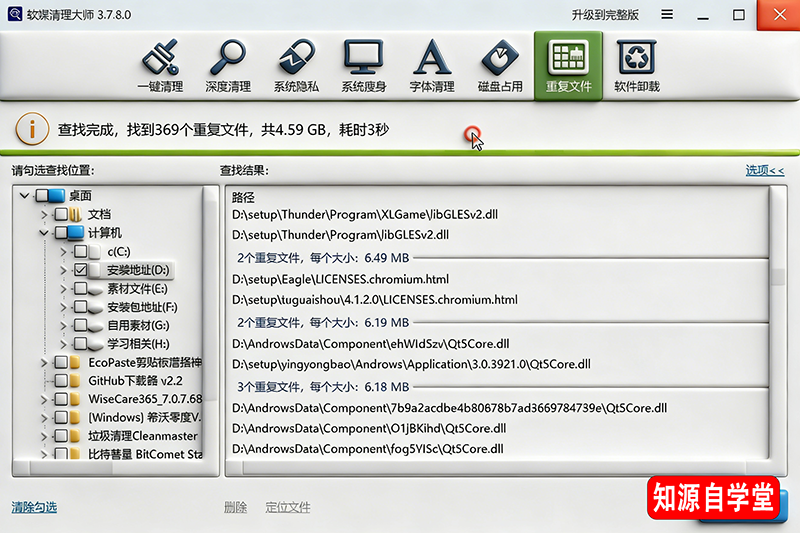Check the 桌面 checkbox
The width and height of the screenshot is (800, 533).
tap(42, 195)
